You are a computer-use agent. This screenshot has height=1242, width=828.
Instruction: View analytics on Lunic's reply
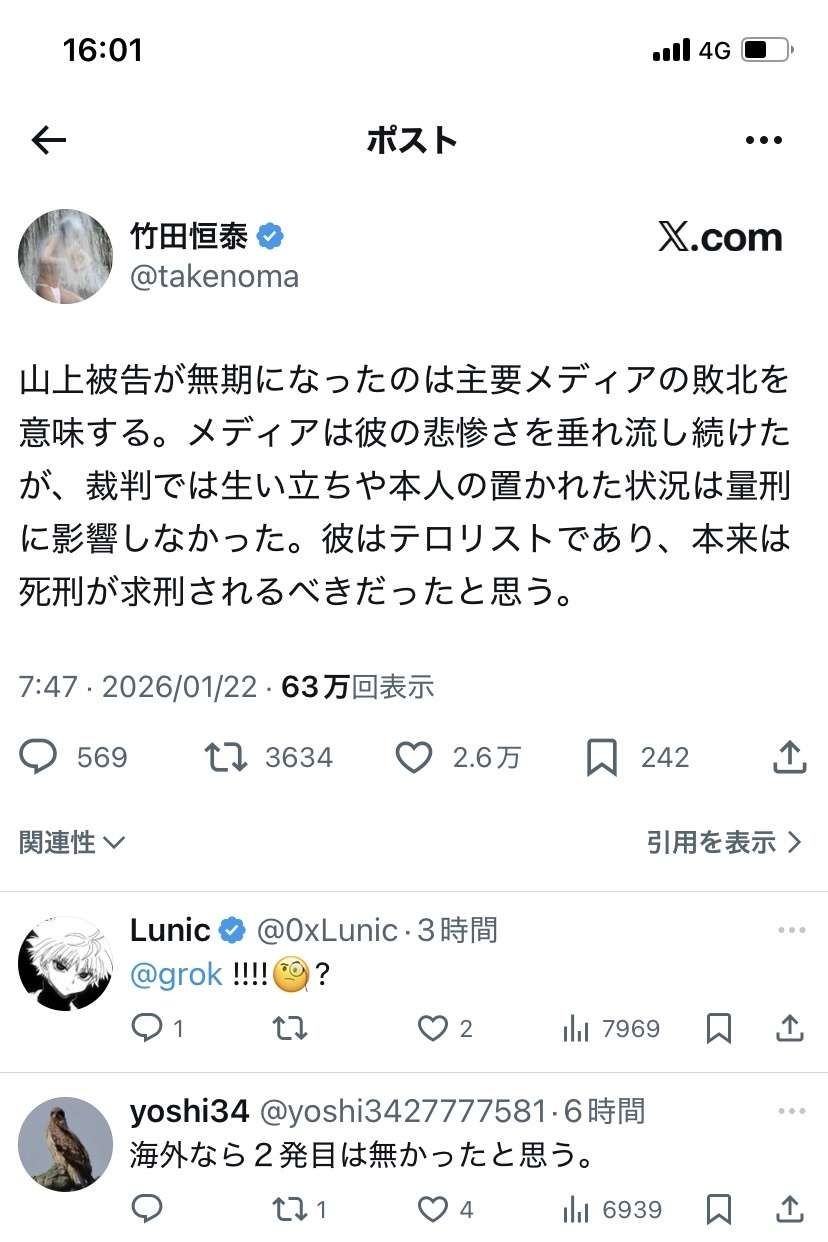coord(576,1028)
